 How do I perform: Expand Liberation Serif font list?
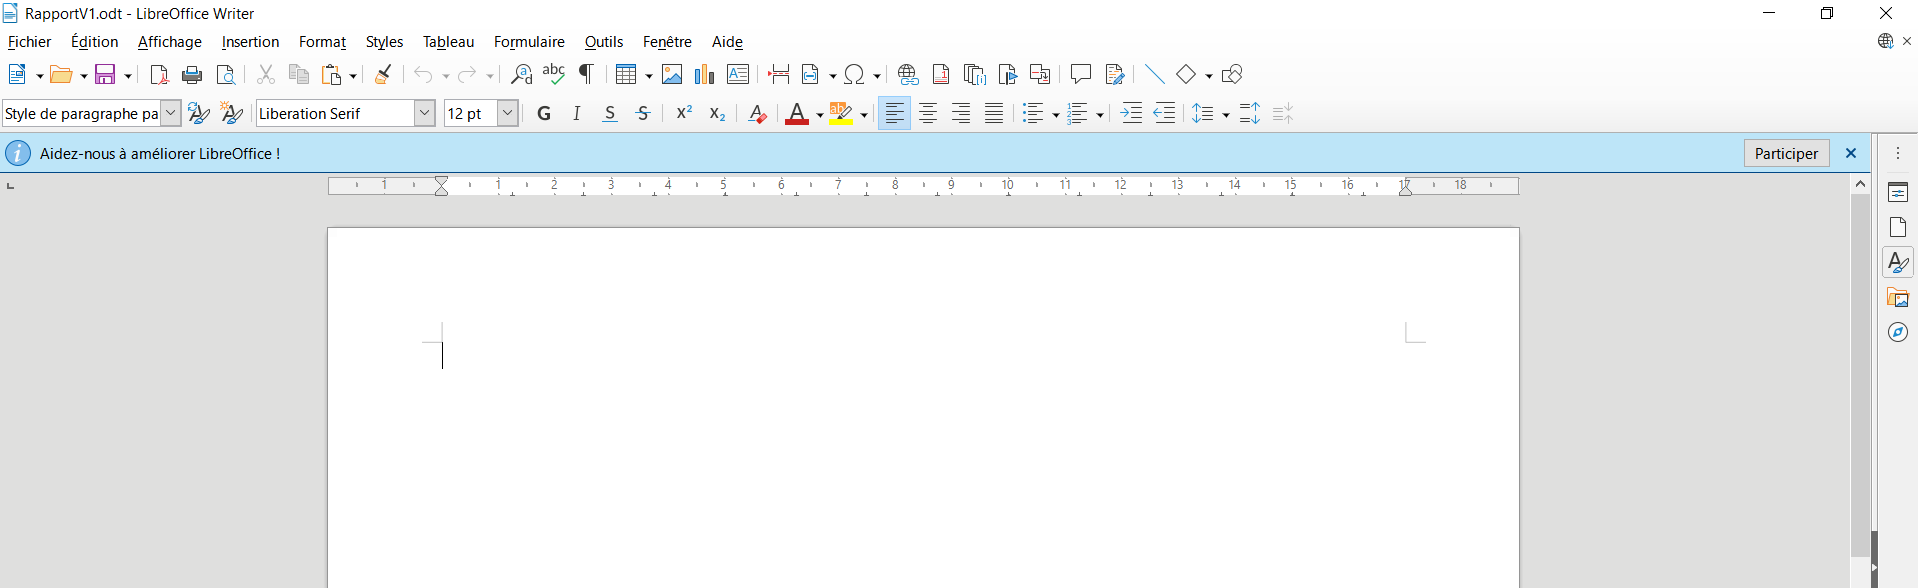coord(425,113)
